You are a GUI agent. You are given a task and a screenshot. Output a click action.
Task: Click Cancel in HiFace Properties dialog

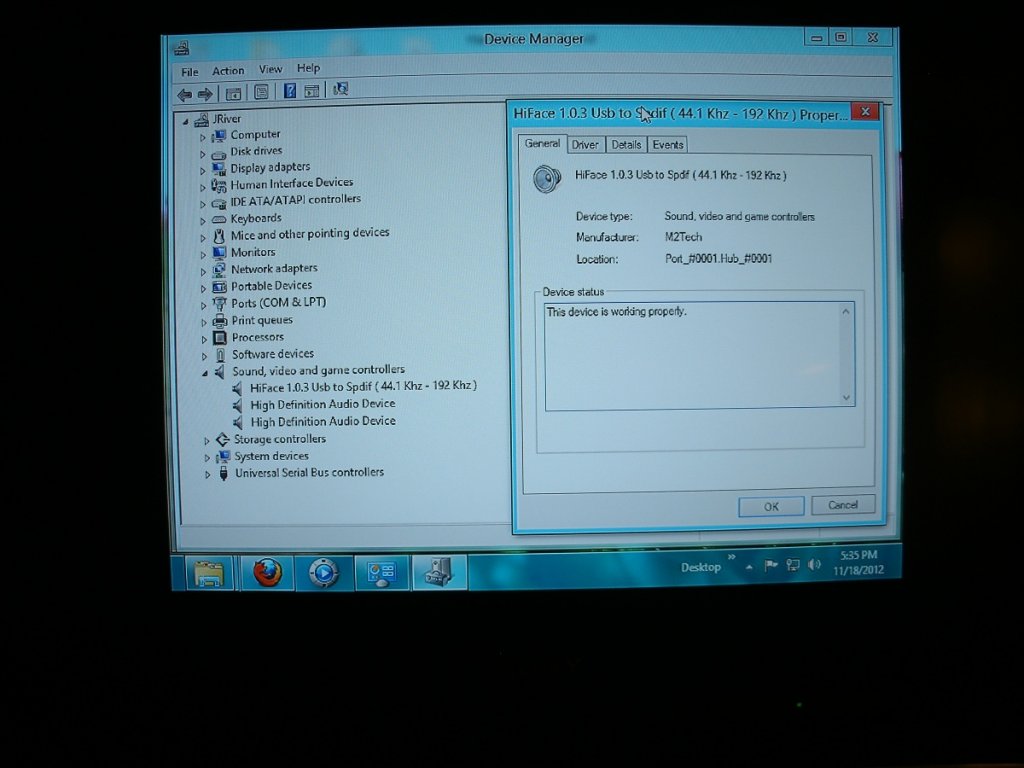843,505
